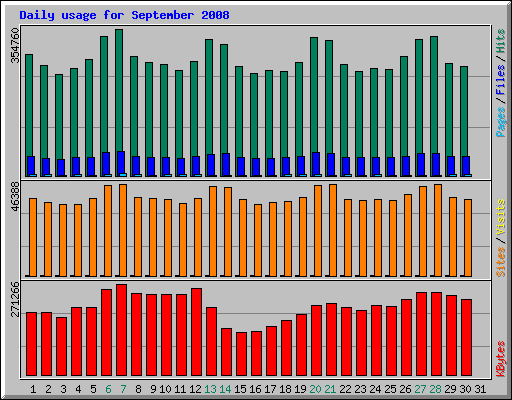The width and height of the screenshot is (512, 400).
Task: Click the orange visits bar for day 6
Action: [x=108, y=231]
